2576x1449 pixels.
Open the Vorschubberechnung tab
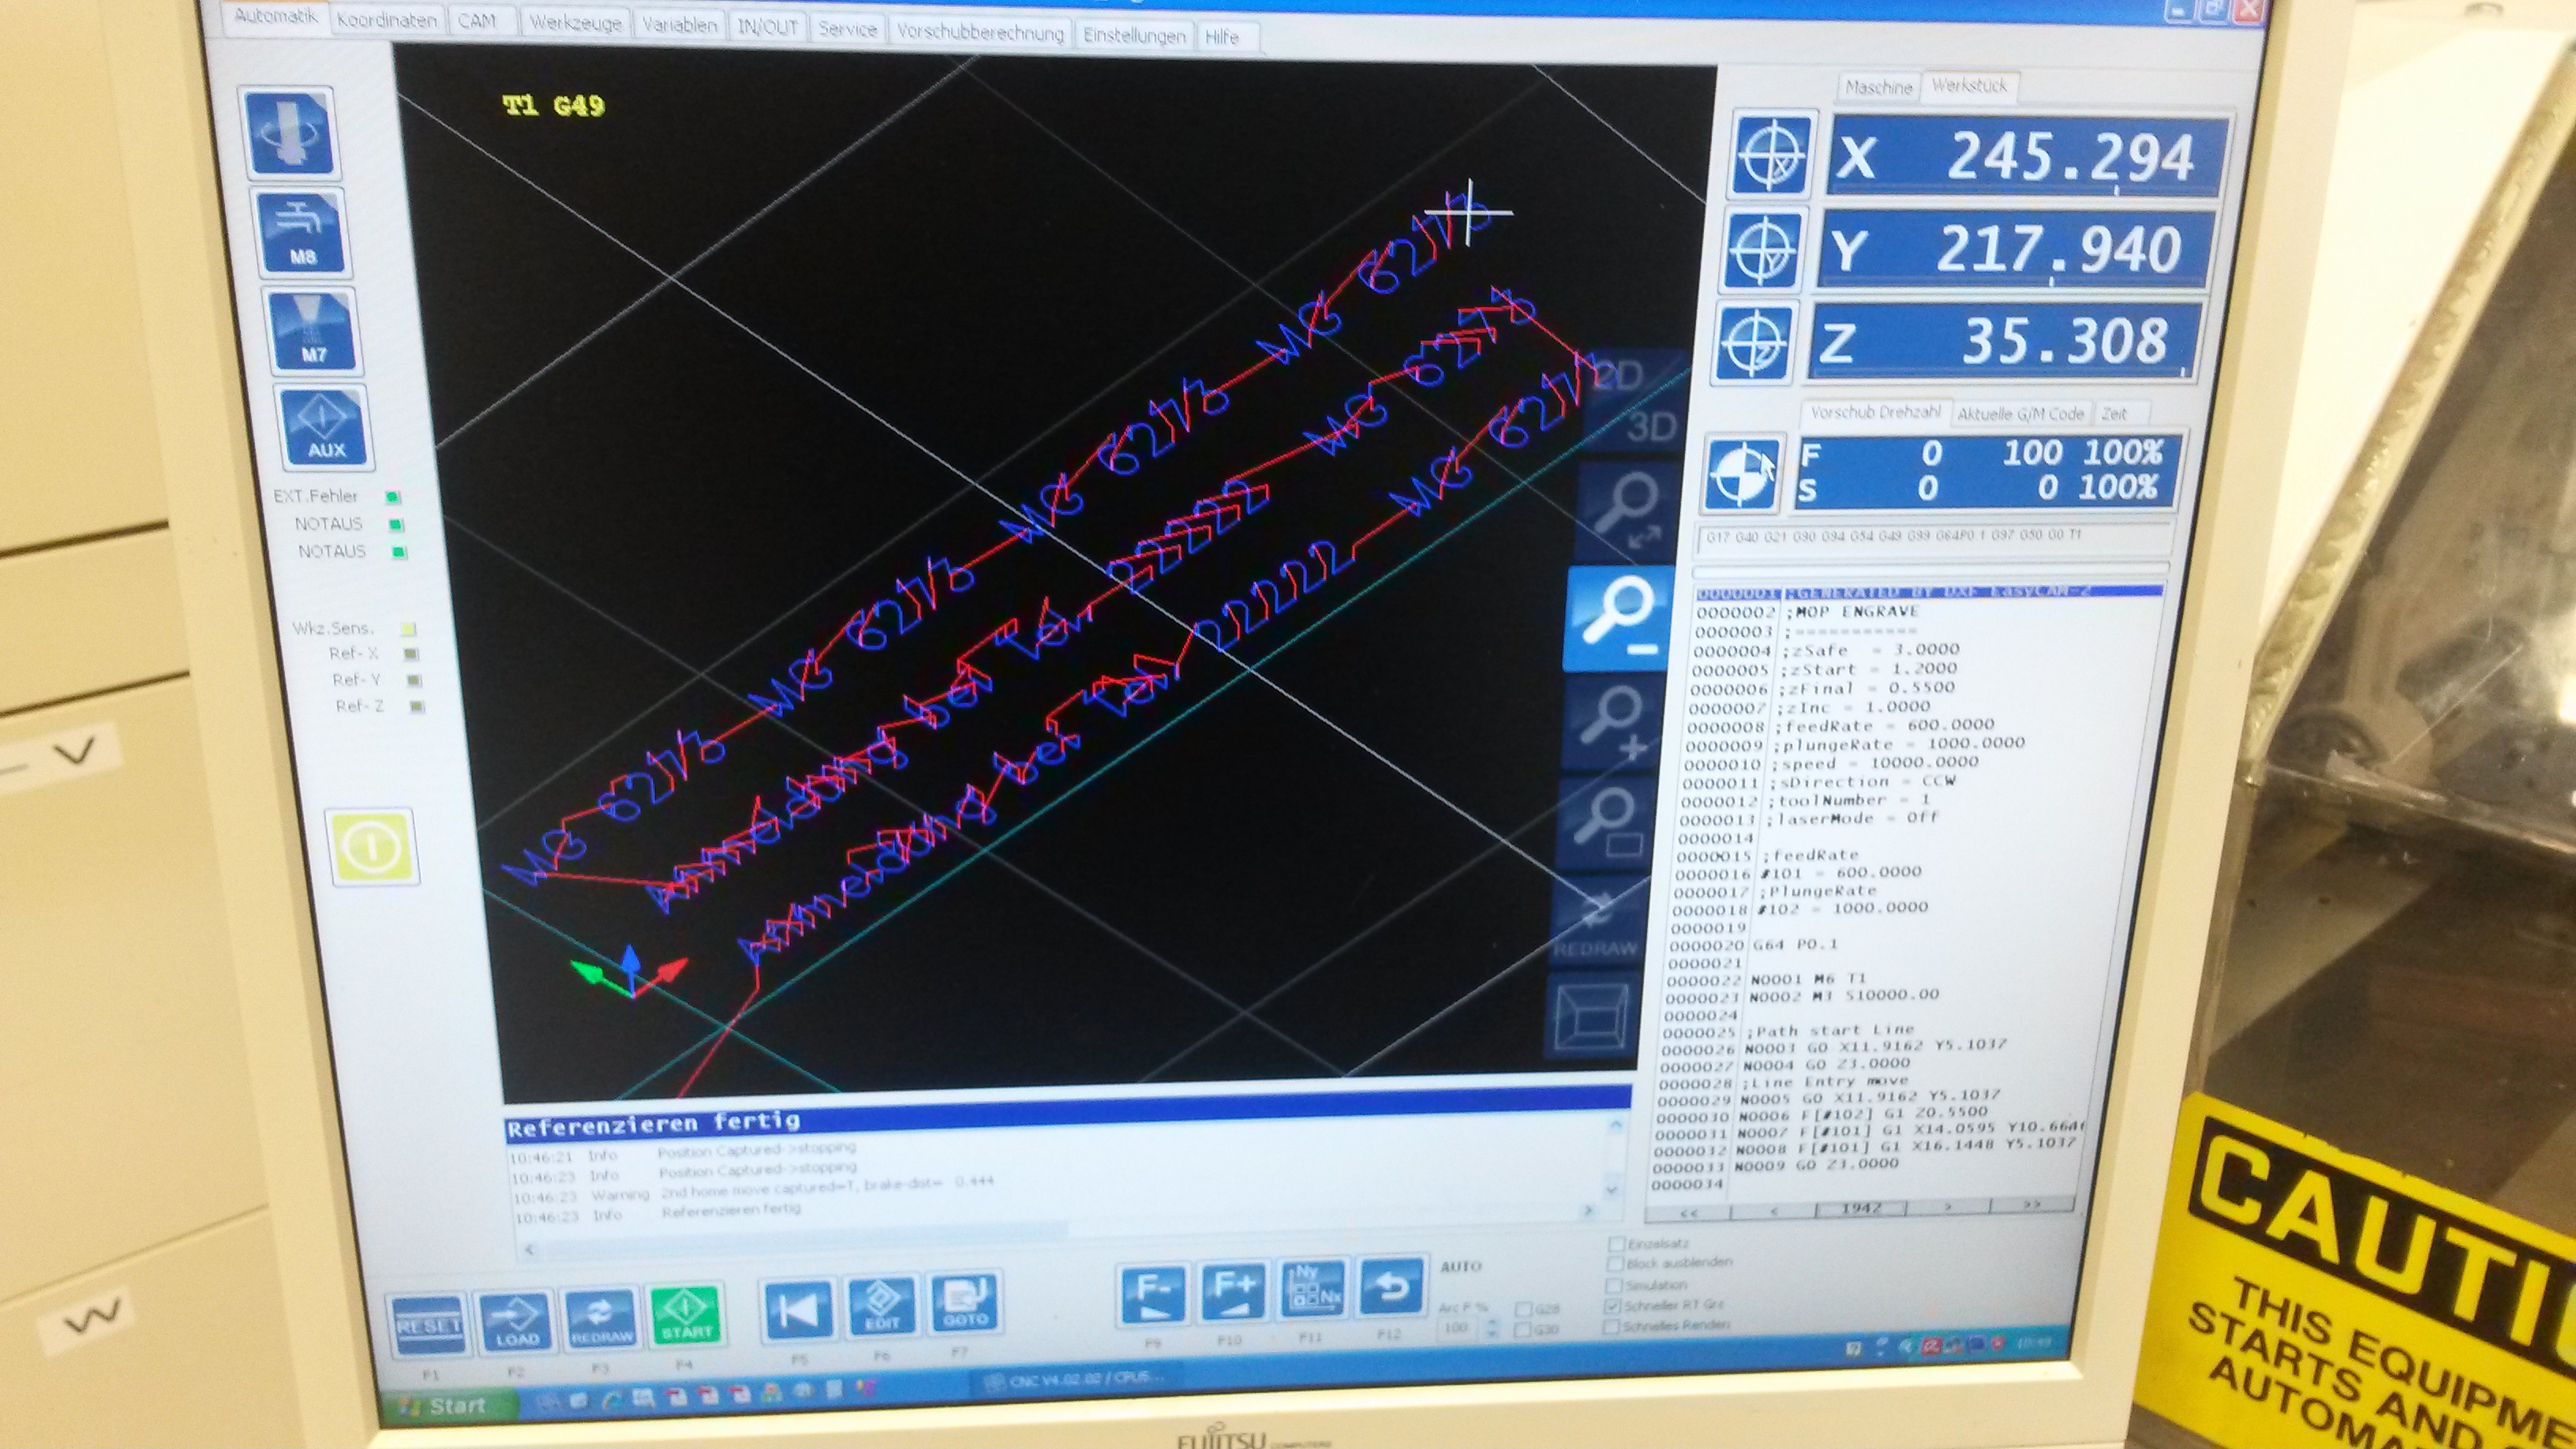[980, 32]
